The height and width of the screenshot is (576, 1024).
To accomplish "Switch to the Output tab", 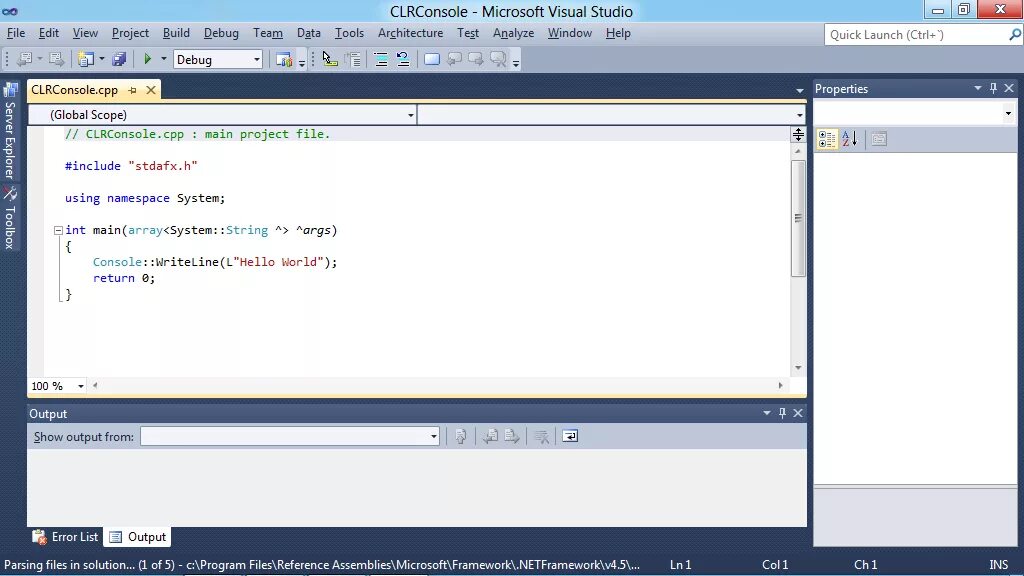I will point(138,537).
